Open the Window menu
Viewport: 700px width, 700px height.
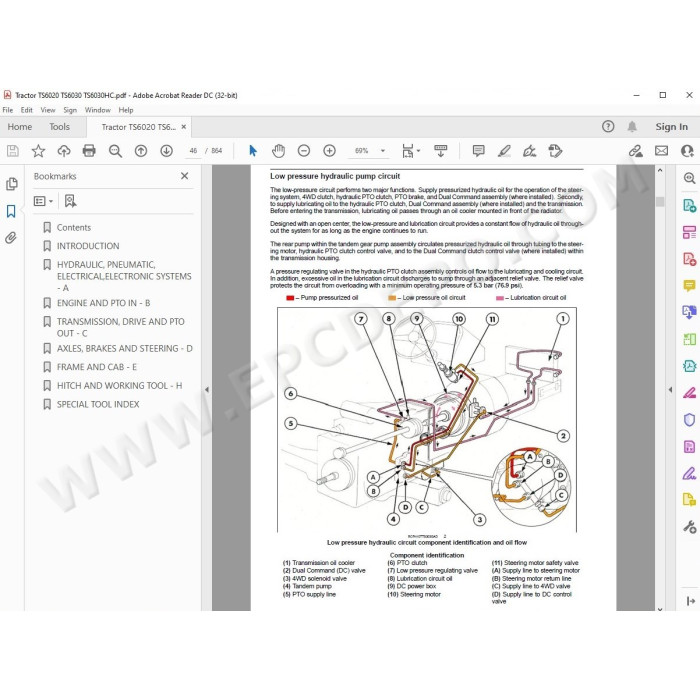coord(97,110)
